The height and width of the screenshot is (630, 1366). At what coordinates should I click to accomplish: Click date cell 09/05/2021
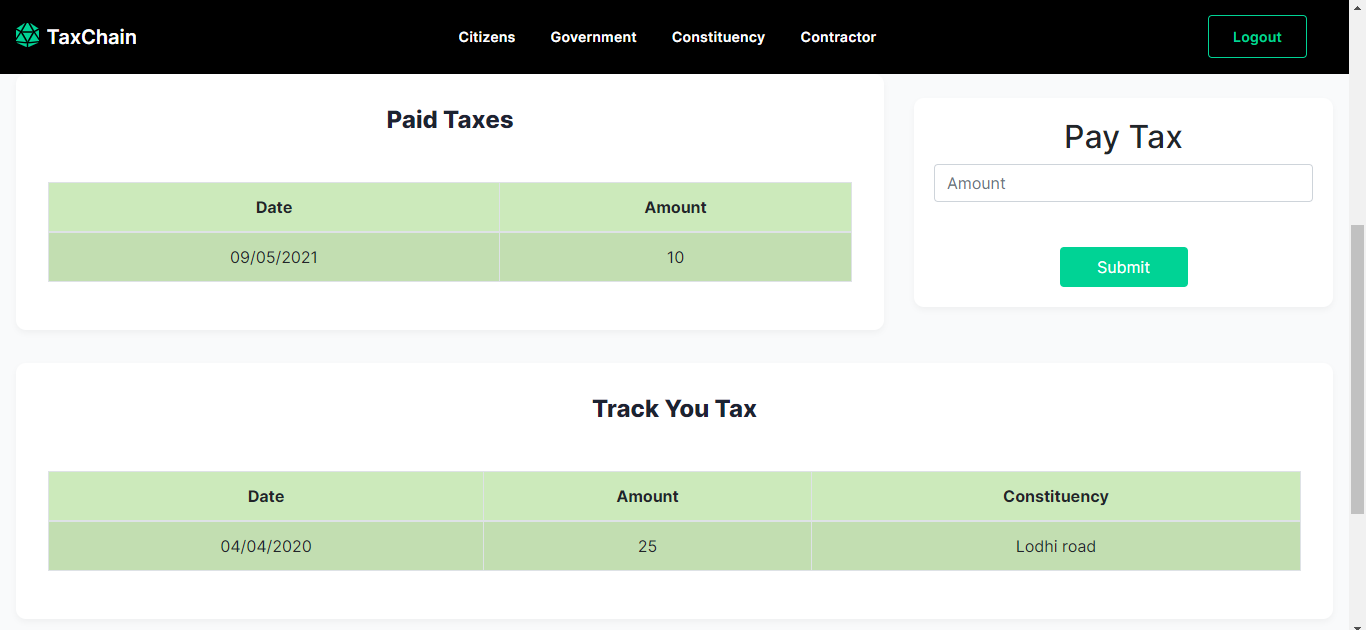click(274, 257)
